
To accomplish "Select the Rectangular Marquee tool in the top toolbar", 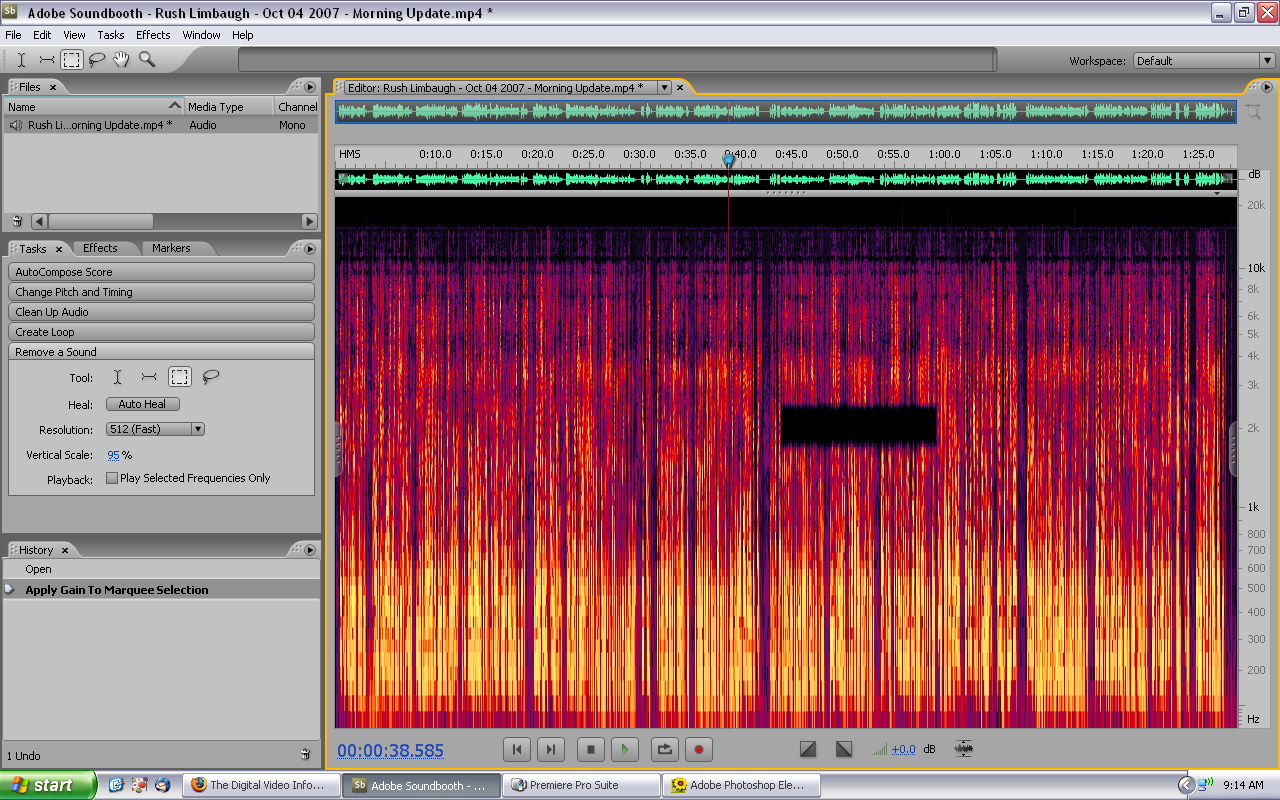I will click(x=72, y=60).
